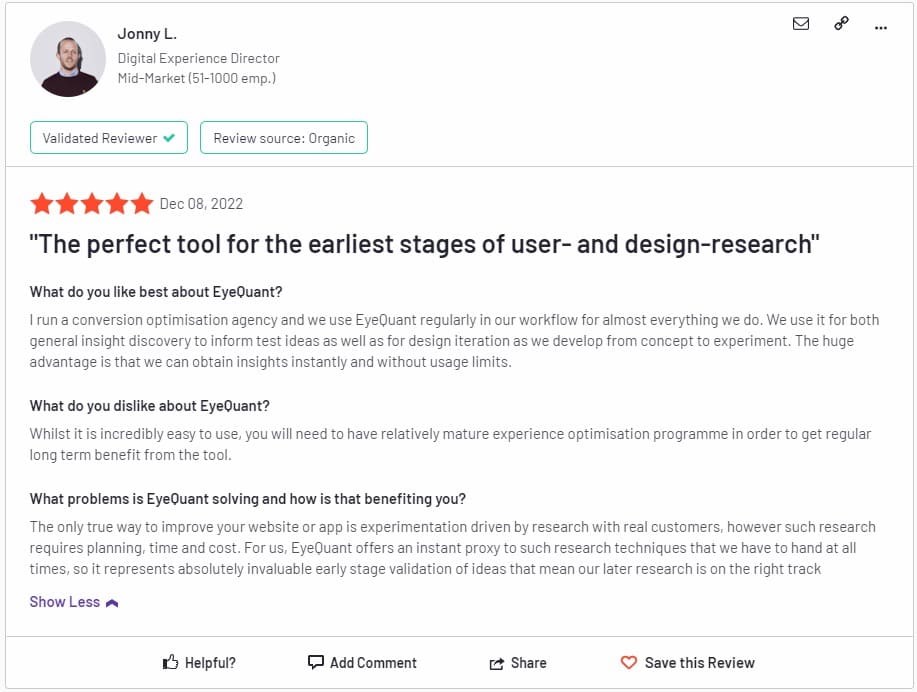
Task: Collapse review with Show Less
Action: pyautogui.click(x=74, y=602)
